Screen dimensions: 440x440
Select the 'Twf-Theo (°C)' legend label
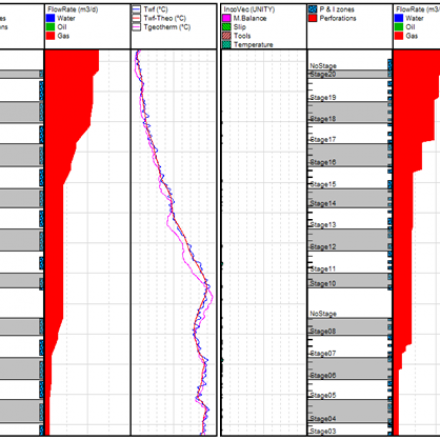(x=165, y=18)
